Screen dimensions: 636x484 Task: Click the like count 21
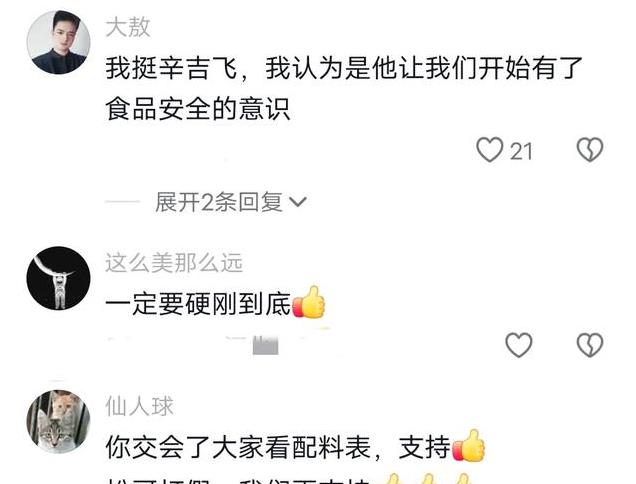coord(521,152)
